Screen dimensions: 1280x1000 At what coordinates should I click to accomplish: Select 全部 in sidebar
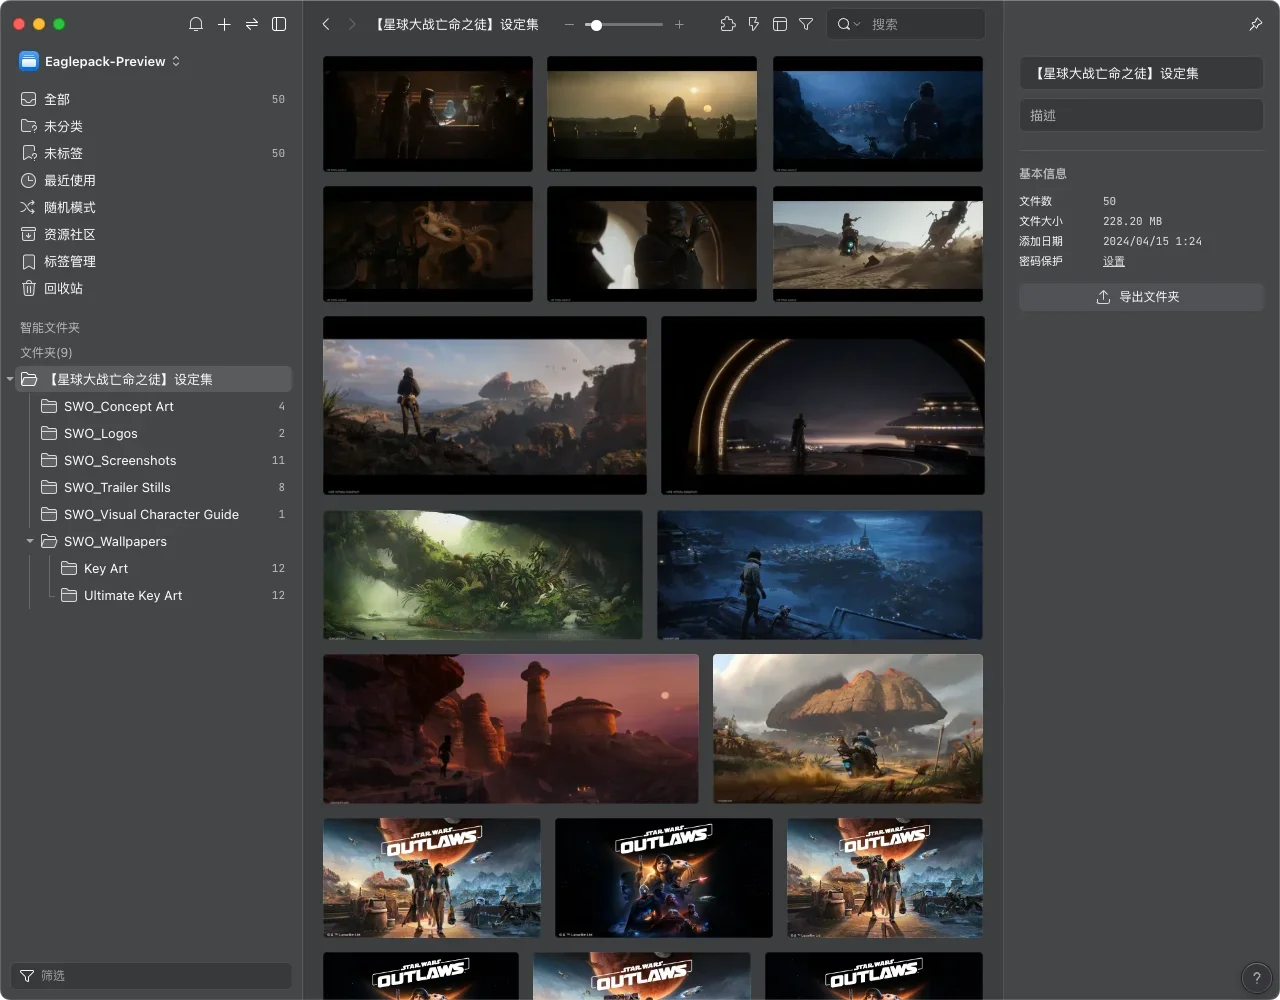152,99
